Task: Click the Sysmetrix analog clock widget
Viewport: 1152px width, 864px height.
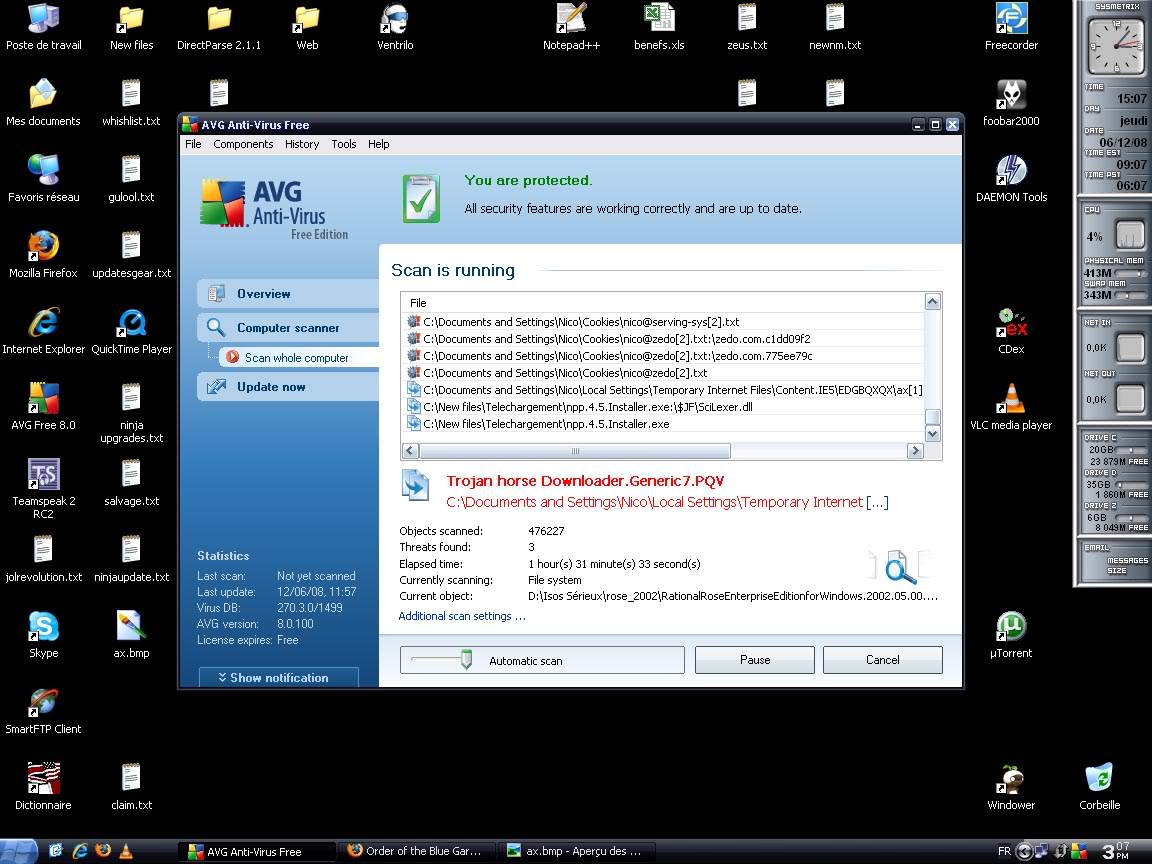Action: [x=1115, y=46]
